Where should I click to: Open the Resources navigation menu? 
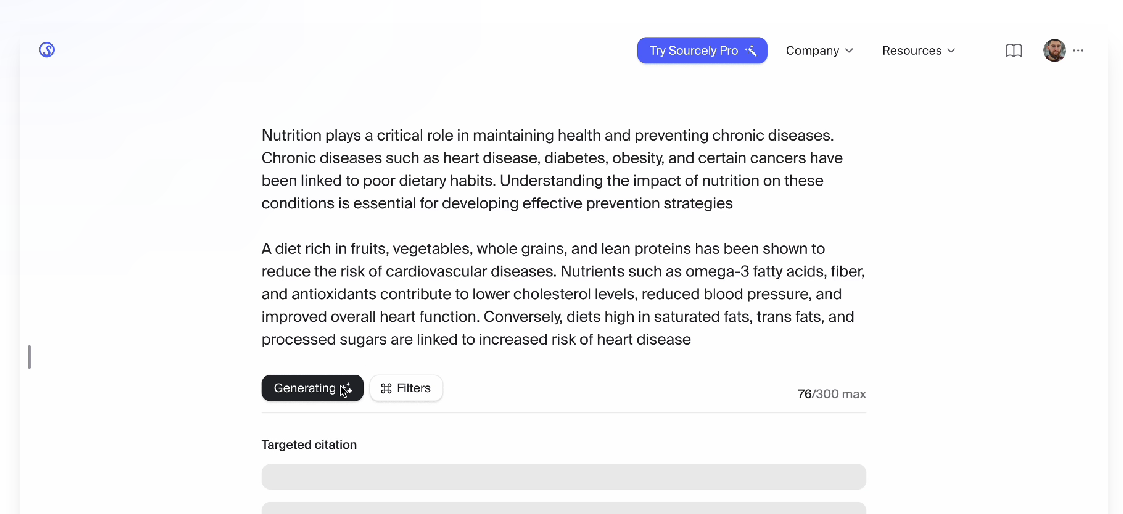911,51
